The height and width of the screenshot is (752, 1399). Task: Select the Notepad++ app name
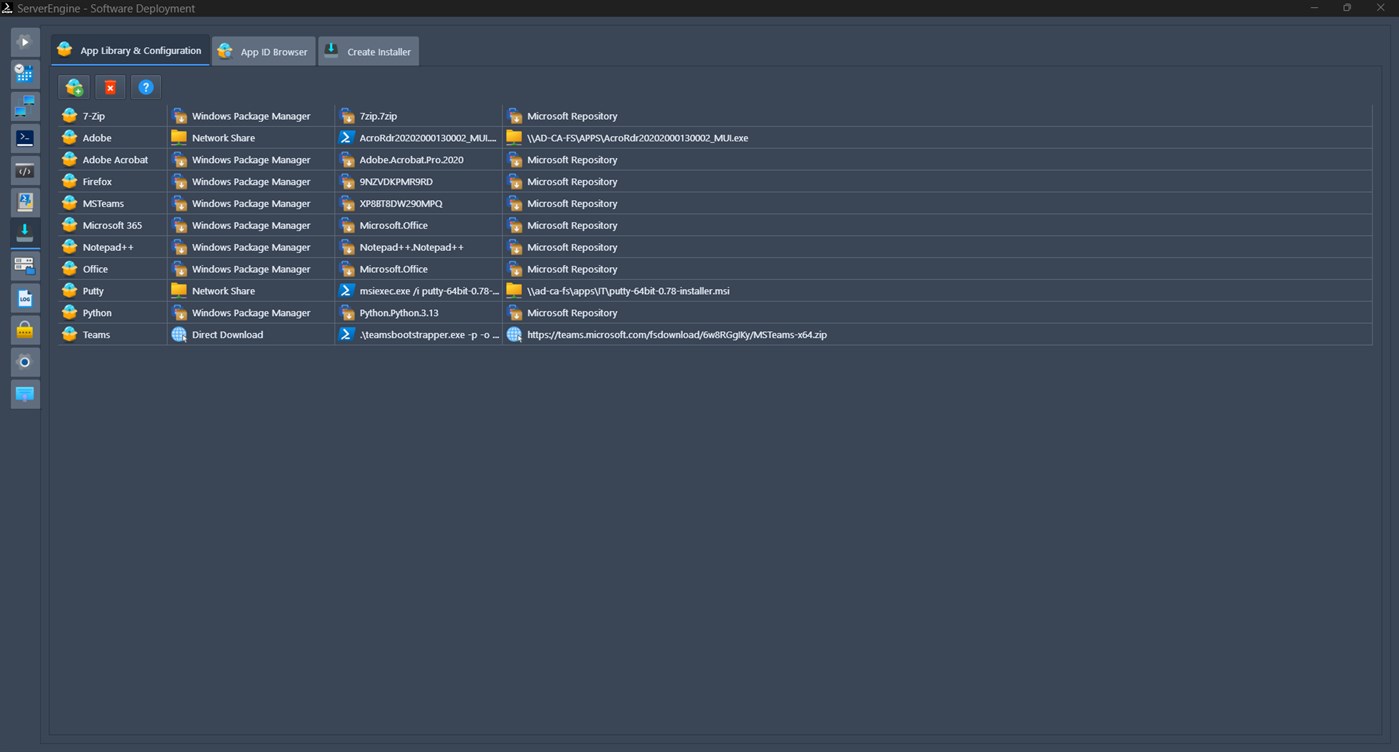(108, 248)
